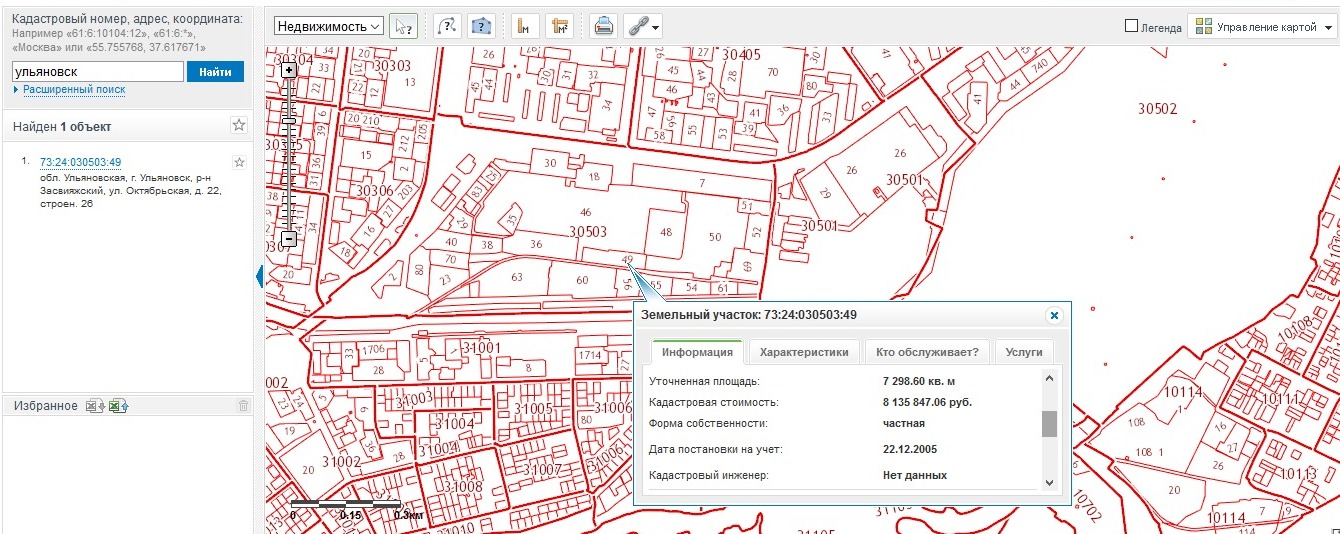Screen dimensions: 1340x534
Task: Switch to the Характеристики tab
Action: tap(804, 352)
